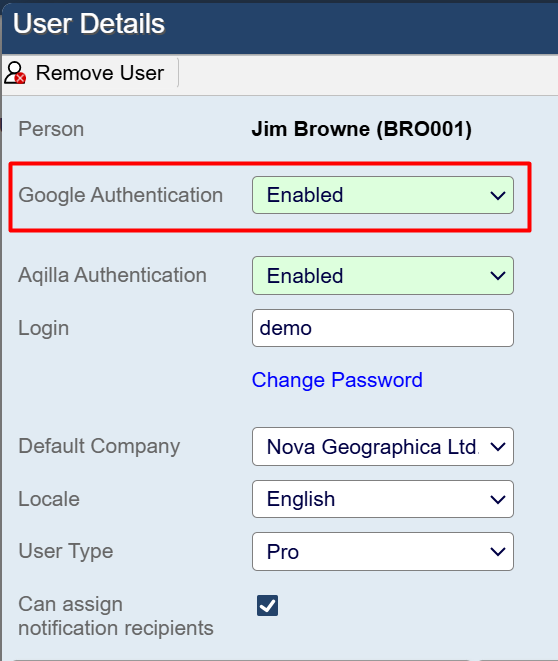The width and height of the screenshot is (558, 661).
Task: Uncheck Can assign notification recipients checkbox
Action: tap(267, 606)
